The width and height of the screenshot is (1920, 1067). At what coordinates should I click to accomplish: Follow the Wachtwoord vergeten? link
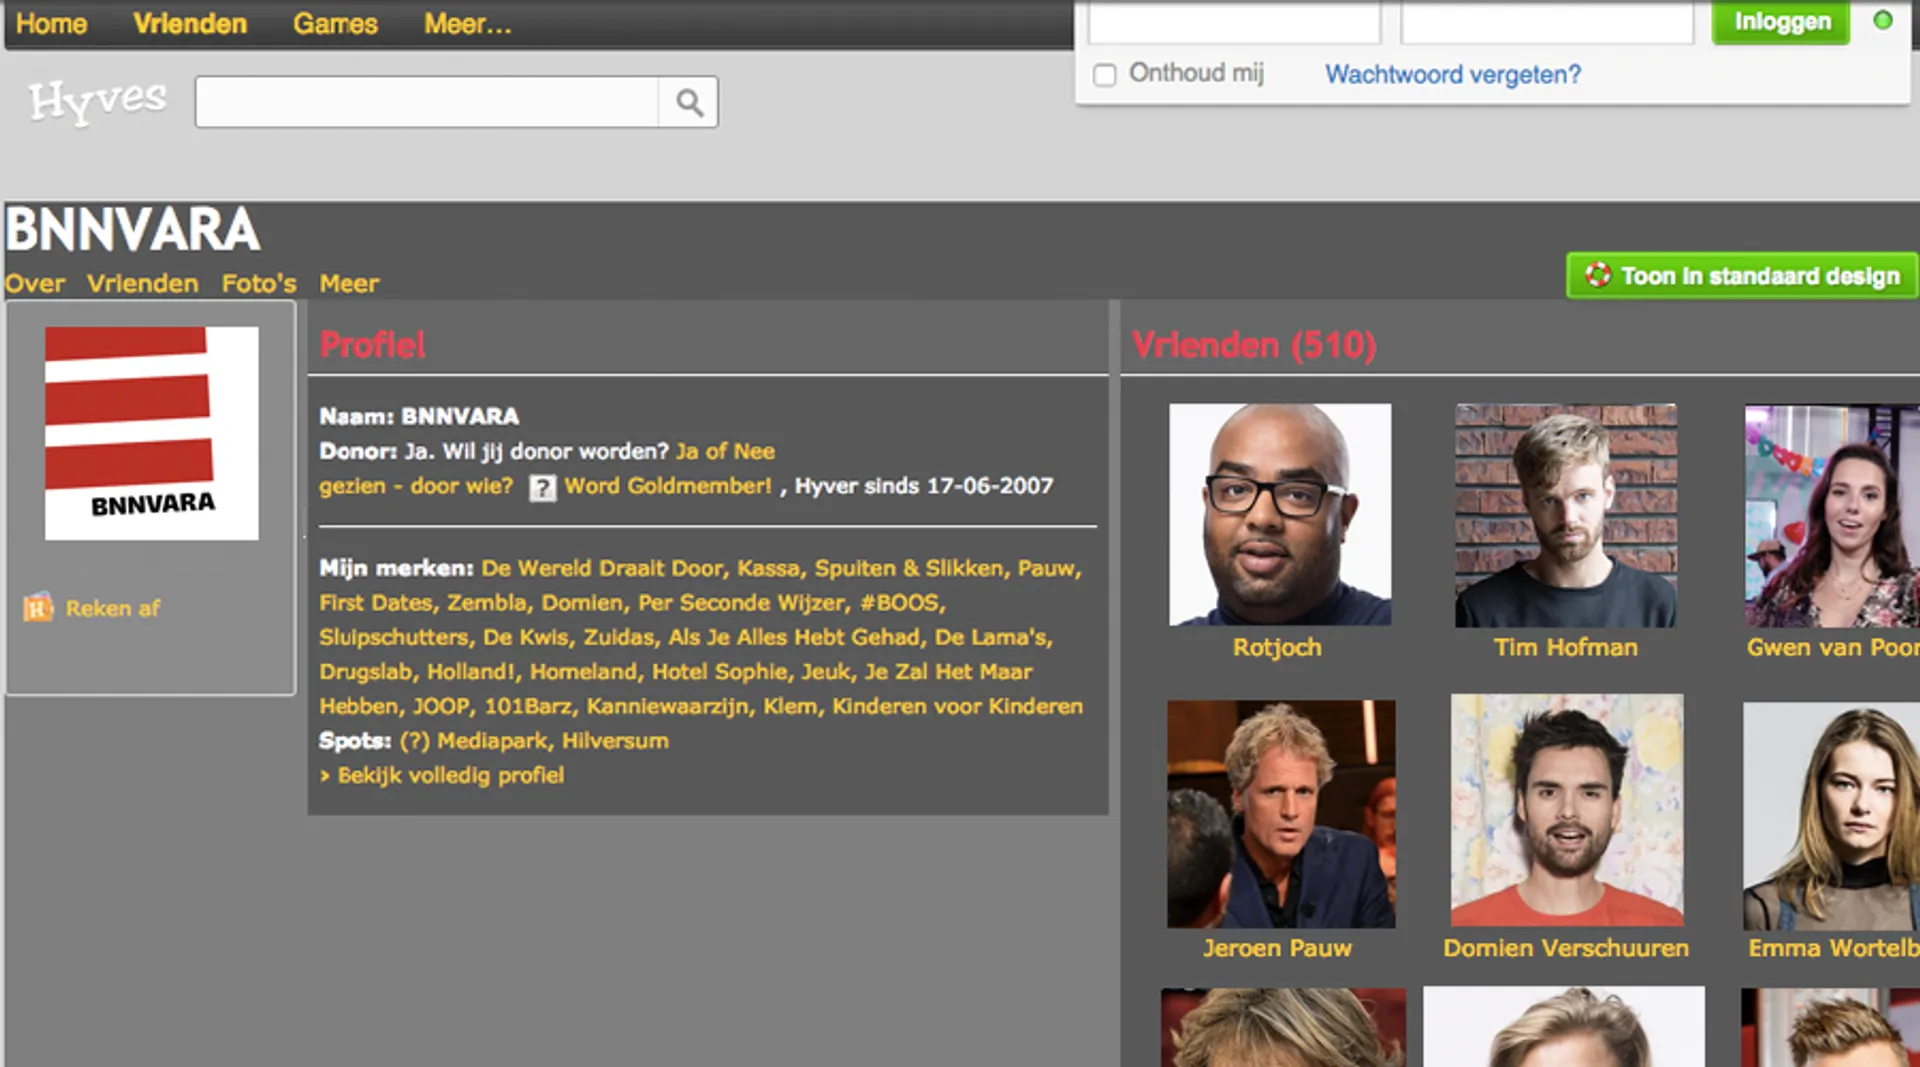pyautogui.click(x=1452, y=75)
